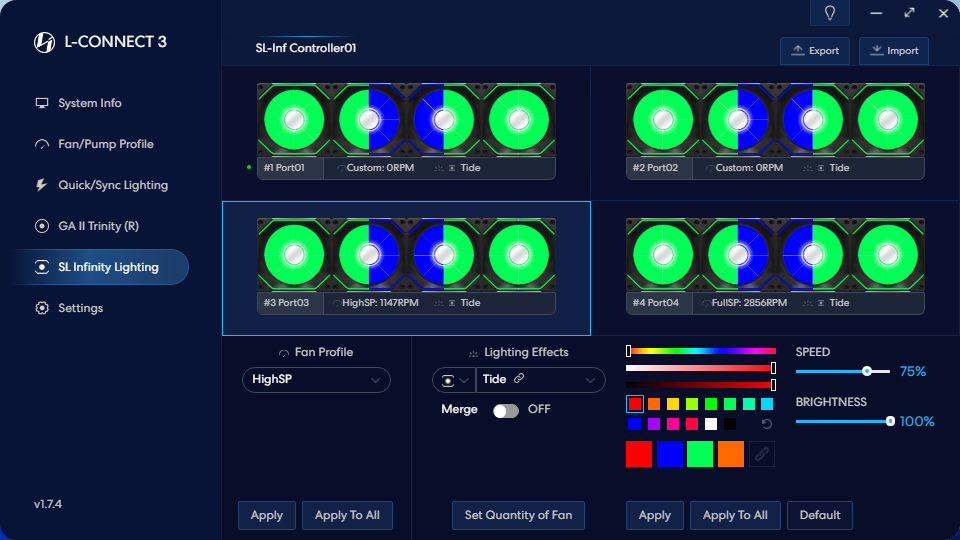Select the large green color slot
The width and height of the screenshot is (960, 540).
(700, 454)
